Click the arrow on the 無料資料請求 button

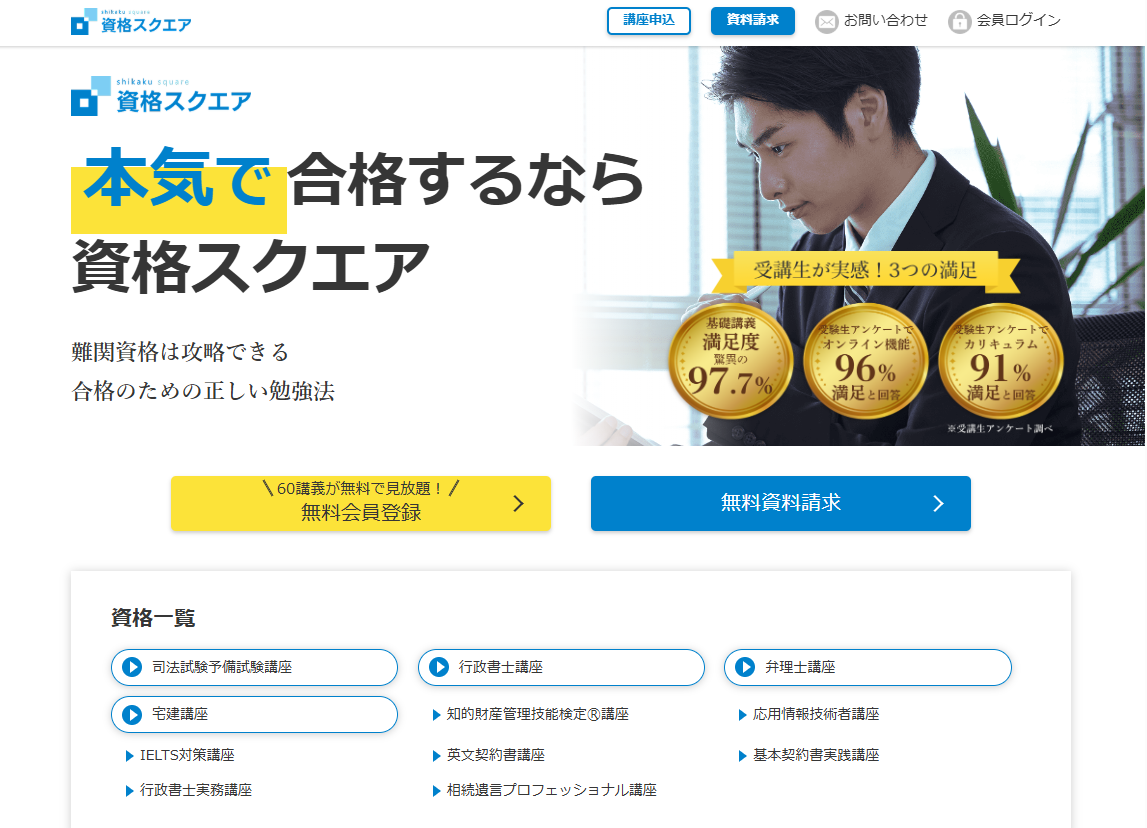(939, 503)
